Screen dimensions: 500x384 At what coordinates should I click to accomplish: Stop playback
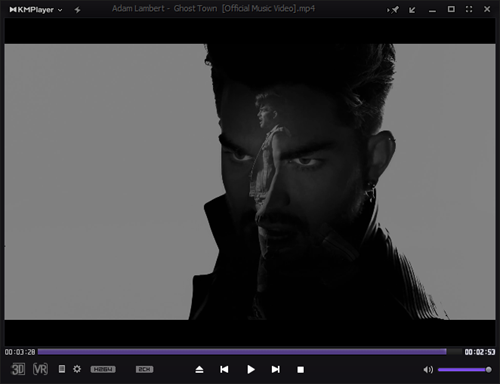[x=300, y=370]
